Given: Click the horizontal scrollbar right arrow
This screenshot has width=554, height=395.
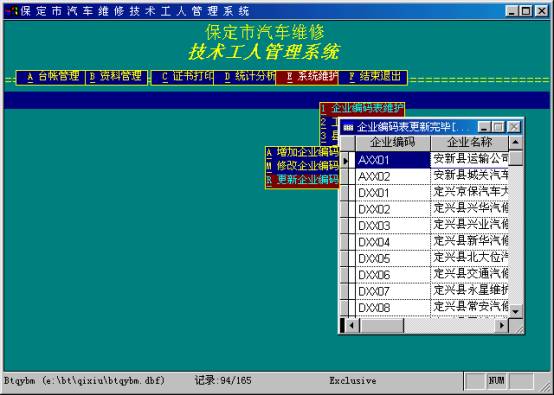Looking at the screenshot, I should [x=501, y=325].
